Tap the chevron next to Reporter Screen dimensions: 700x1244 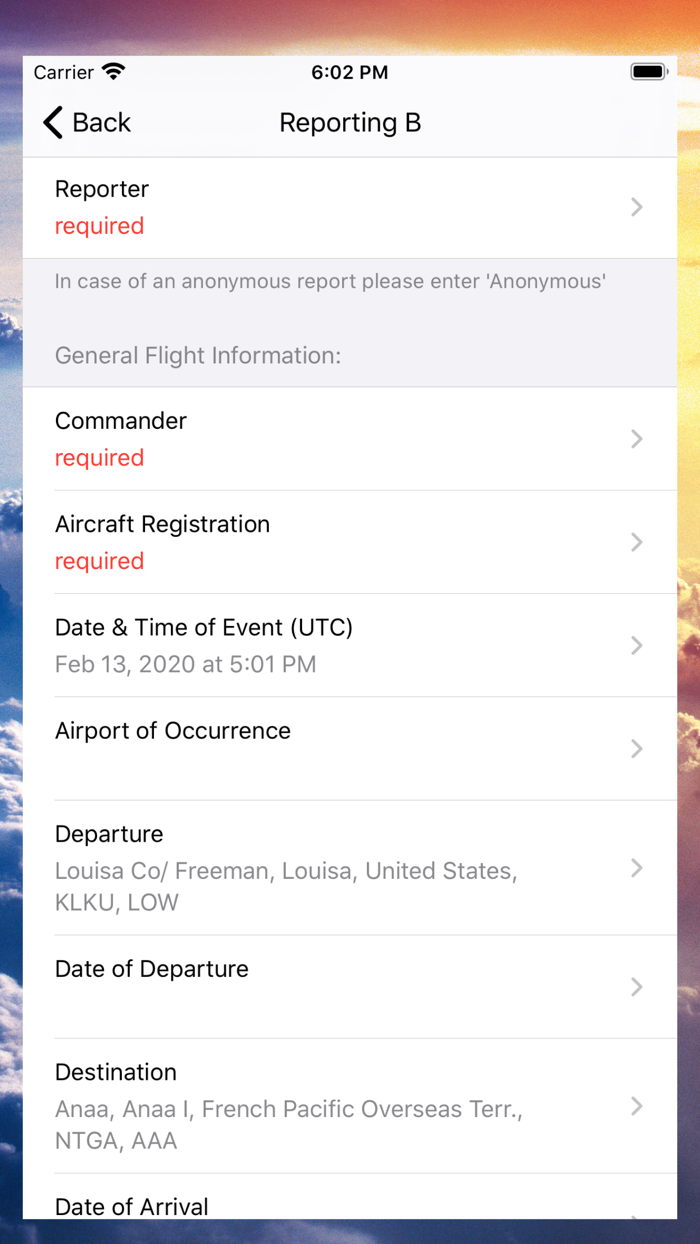click(x=637, y=207)
